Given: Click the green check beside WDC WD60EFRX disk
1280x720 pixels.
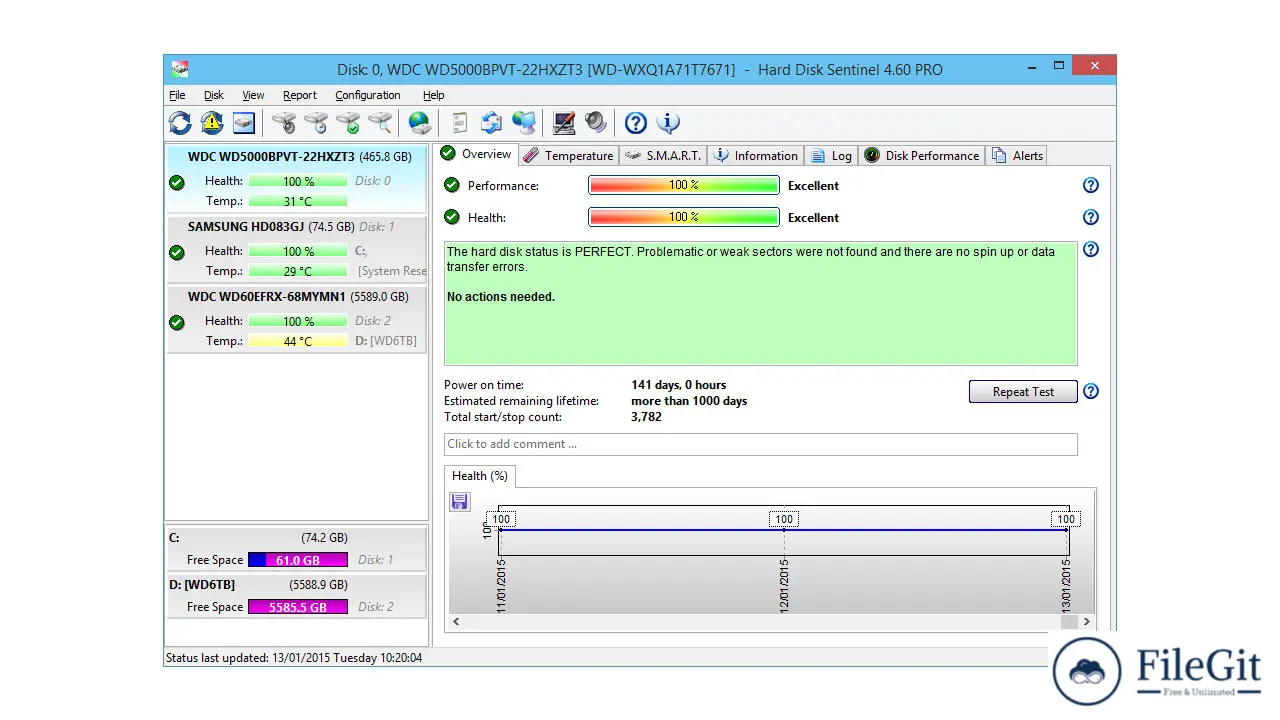Looking at the screenshot, I should click(177, 323).
